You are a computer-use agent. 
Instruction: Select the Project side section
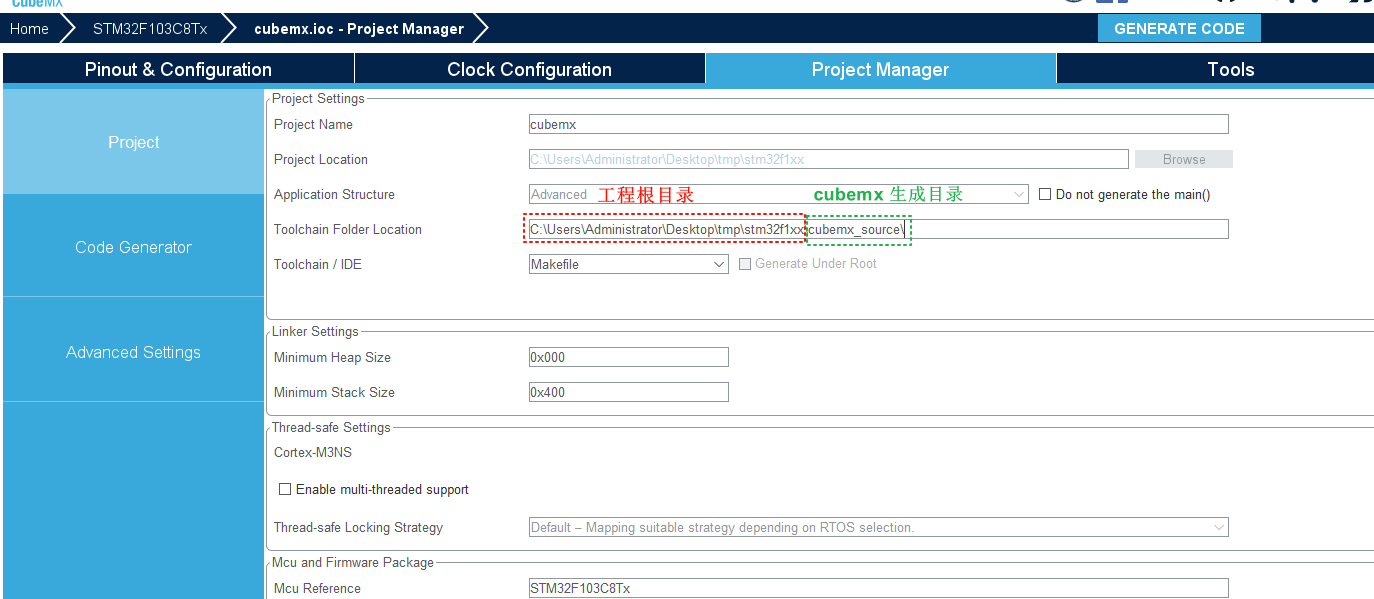click(x=133, y=142)
